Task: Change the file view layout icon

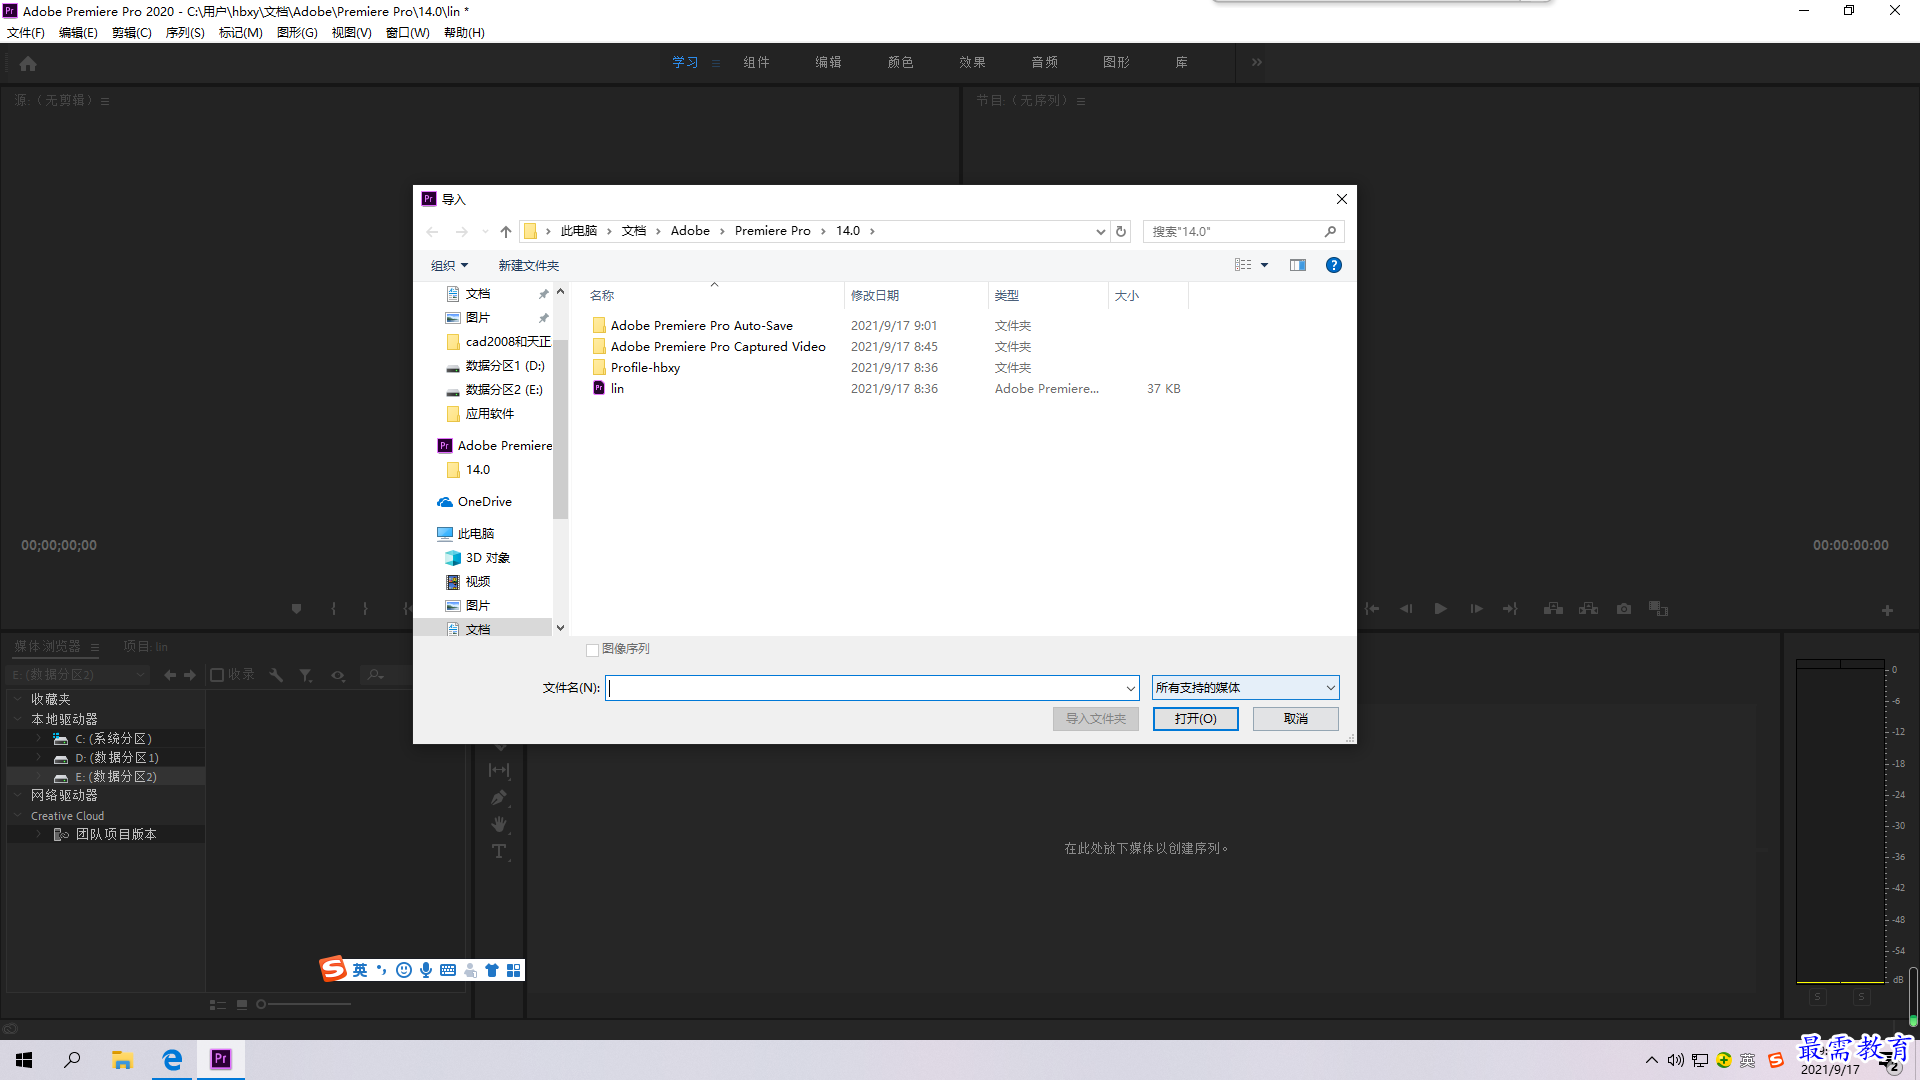Action: coord(1243,265)
